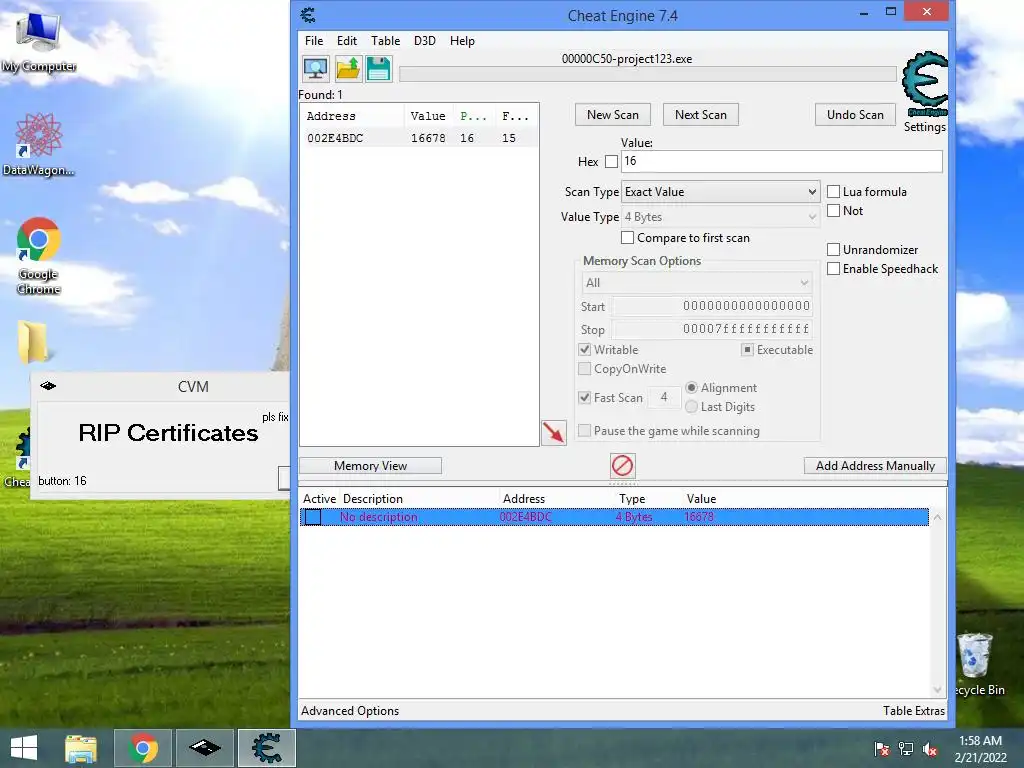Open Scan Type dropdown
1024x768 pixels.
click(x=720, y=191)
